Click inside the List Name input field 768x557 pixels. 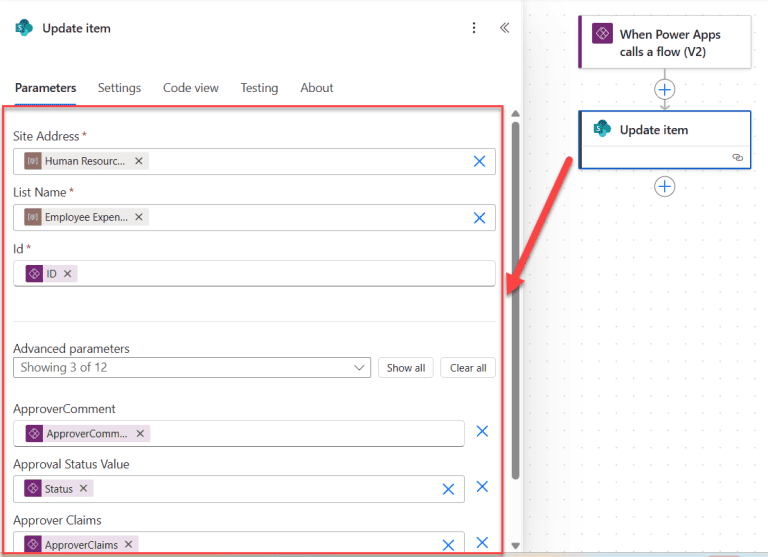(x=254, y=218)
